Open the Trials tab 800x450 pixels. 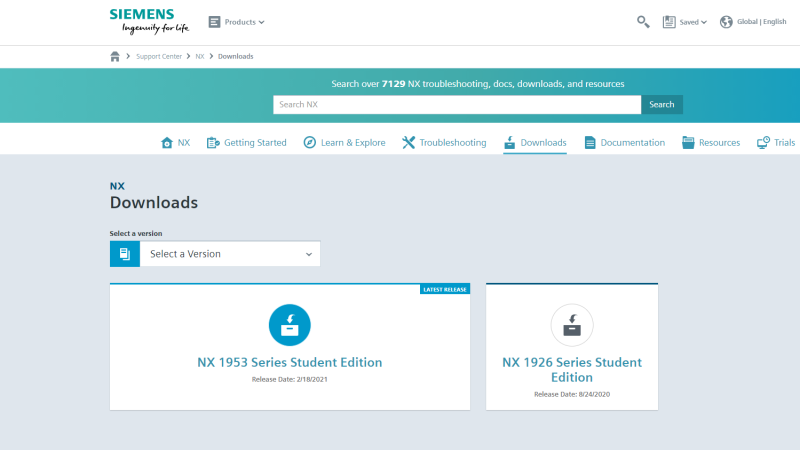[x=784, y=142]
